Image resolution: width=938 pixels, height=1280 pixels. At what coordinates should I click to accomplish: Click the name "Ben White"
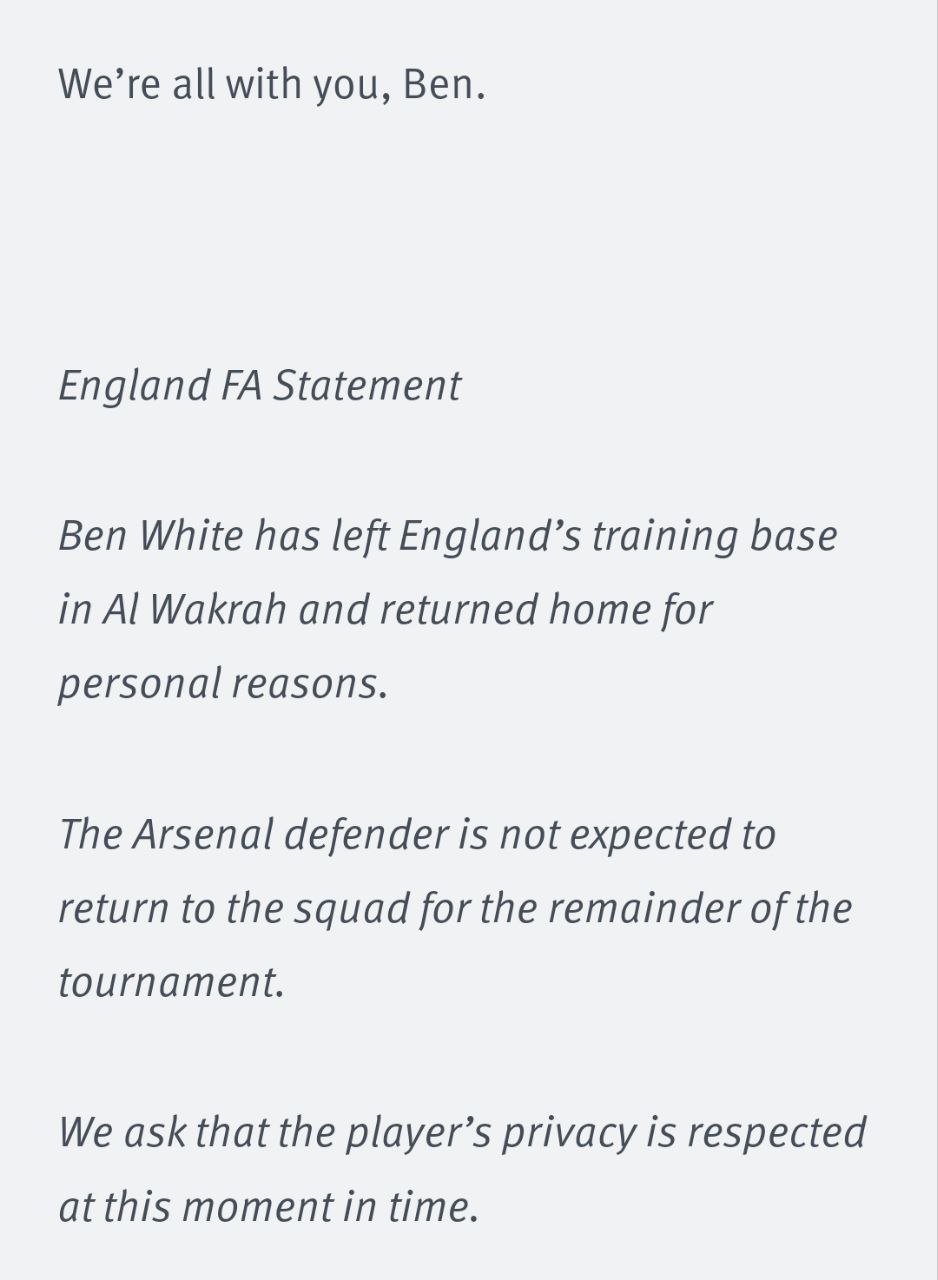[151, 536]
